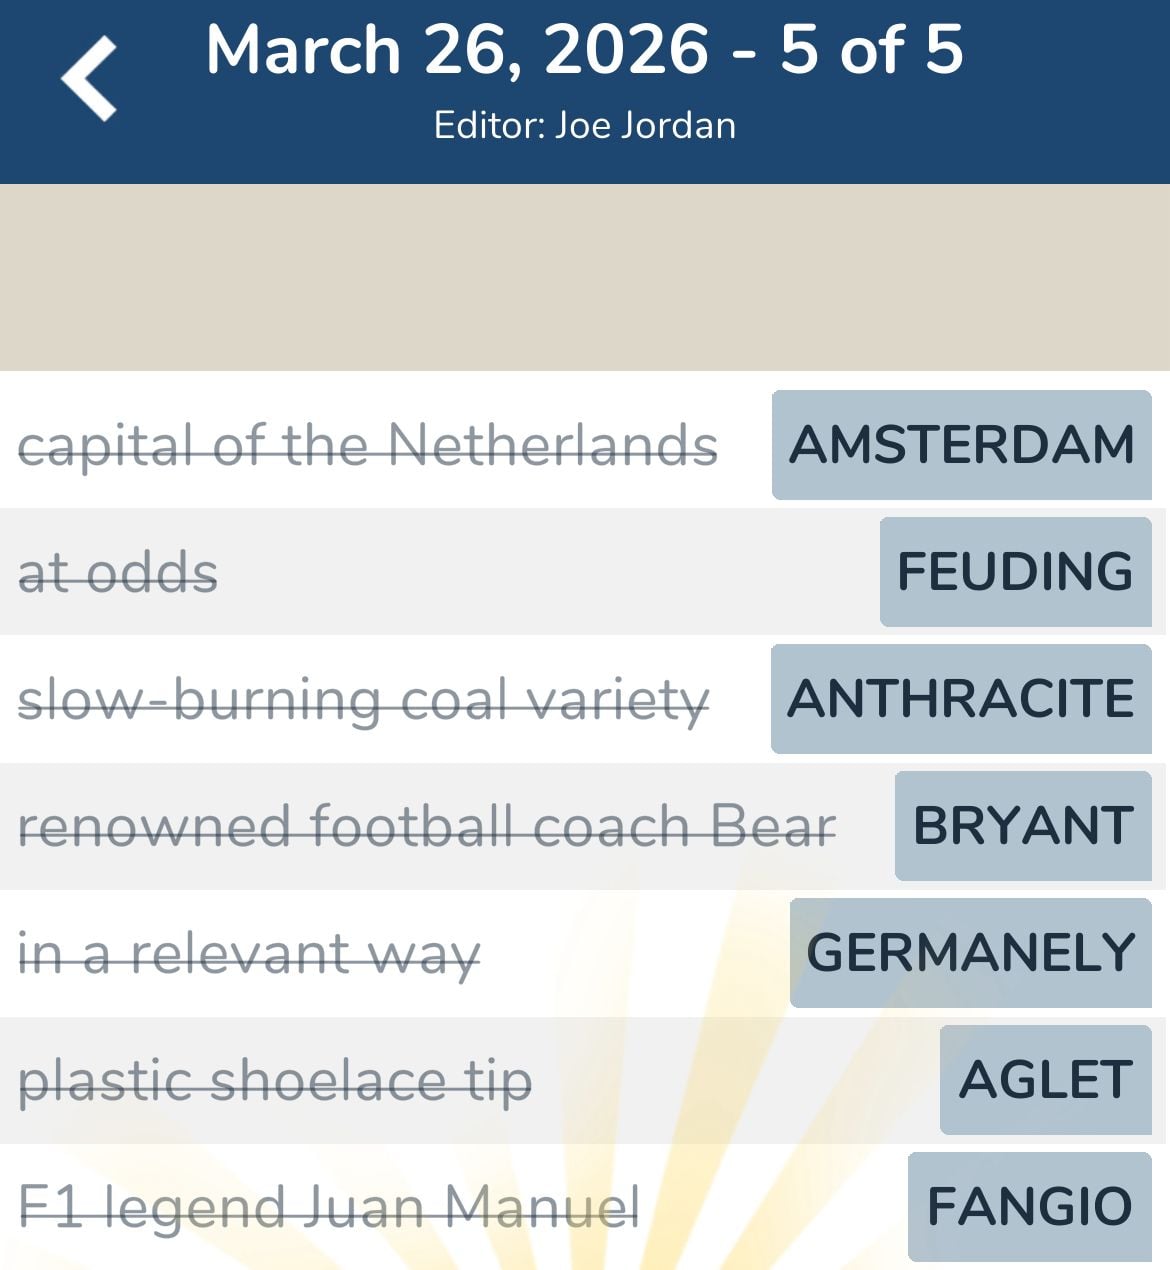
Task: Tap the puzzle date title in header
Action: 584,50
